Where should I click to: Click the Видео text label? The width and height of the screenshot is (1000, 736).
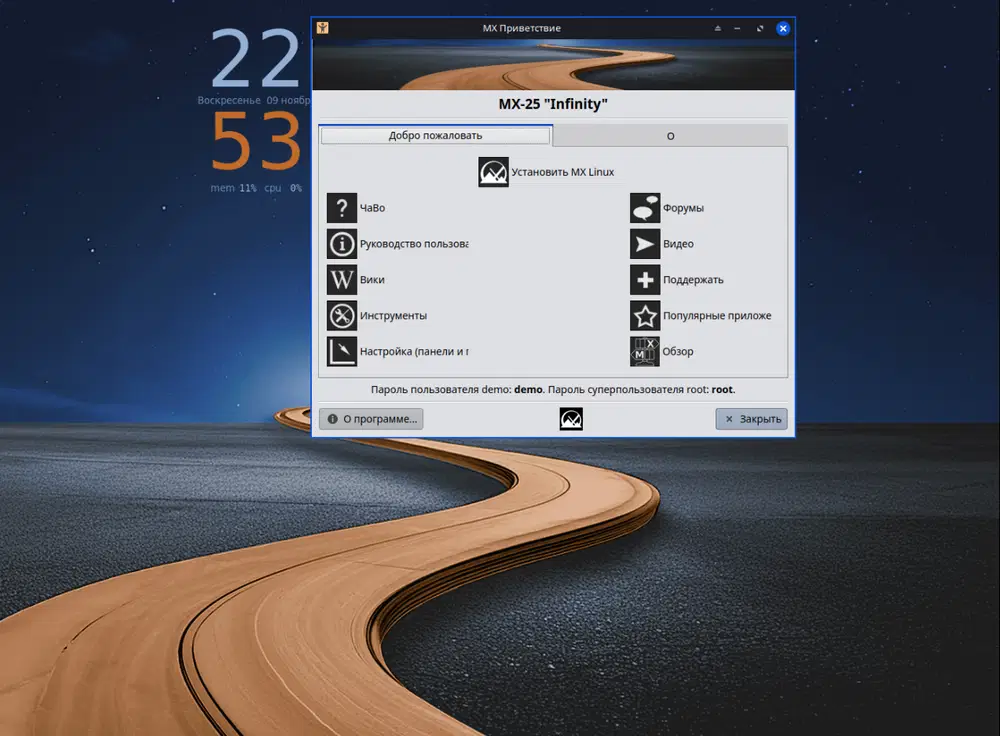[x=678, y=244]
